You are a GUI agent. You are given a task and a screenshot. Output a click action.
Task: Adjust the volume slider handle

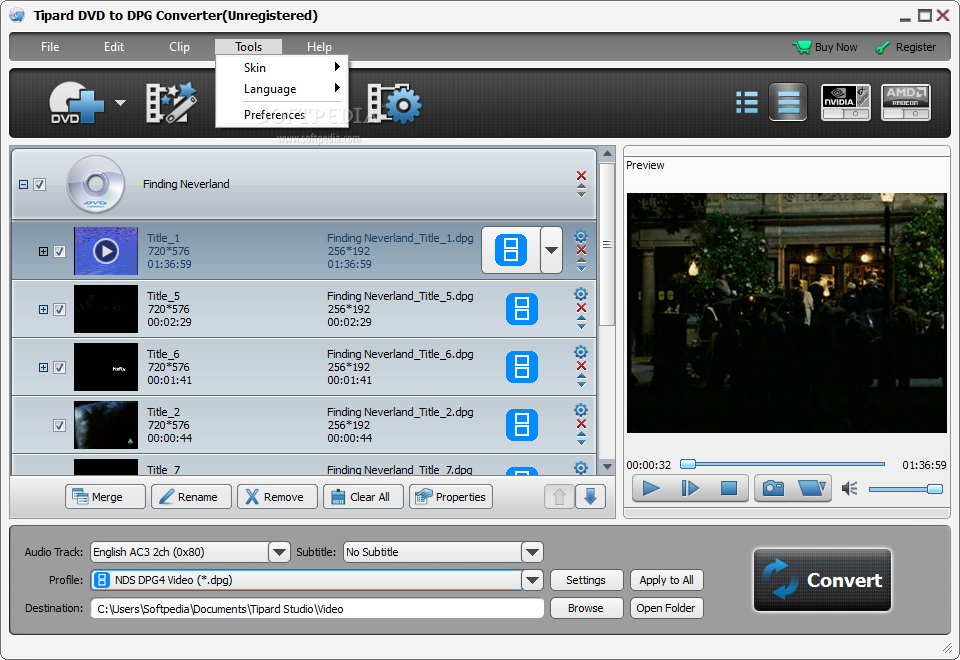coord(934,488)
